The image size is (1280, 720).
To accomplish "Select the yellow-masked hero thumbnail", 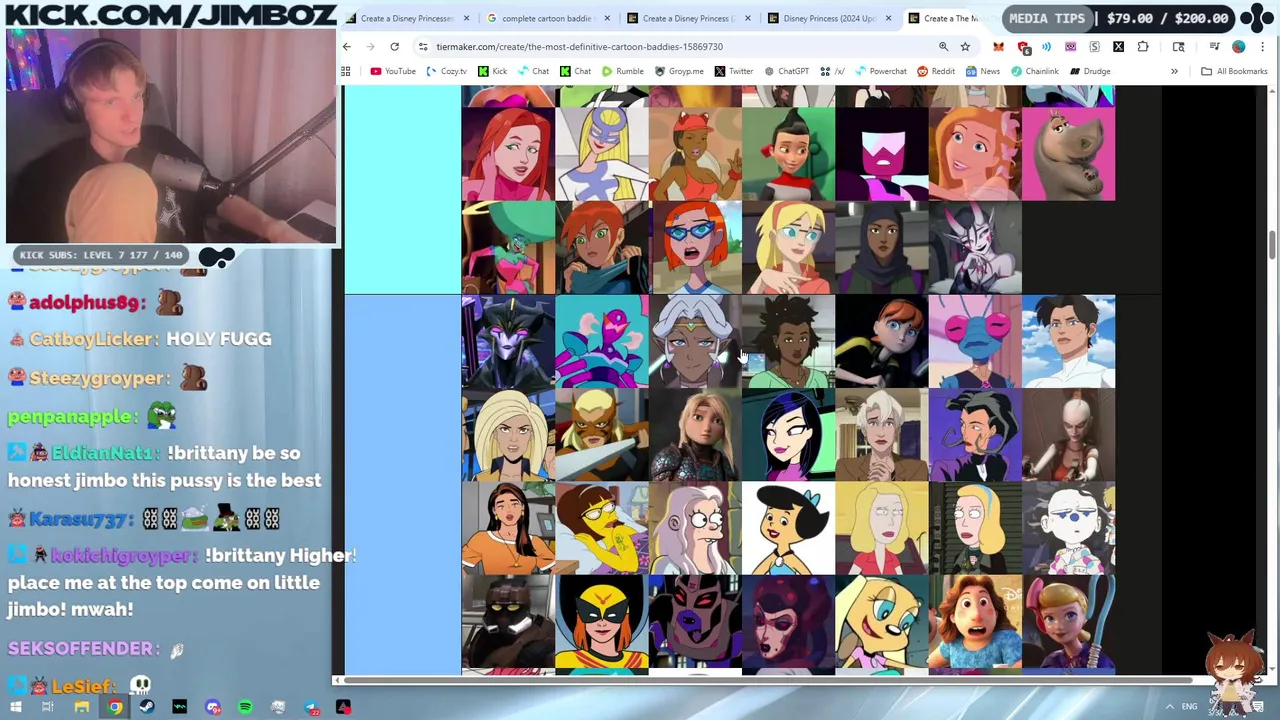I will tap(602, 622).
